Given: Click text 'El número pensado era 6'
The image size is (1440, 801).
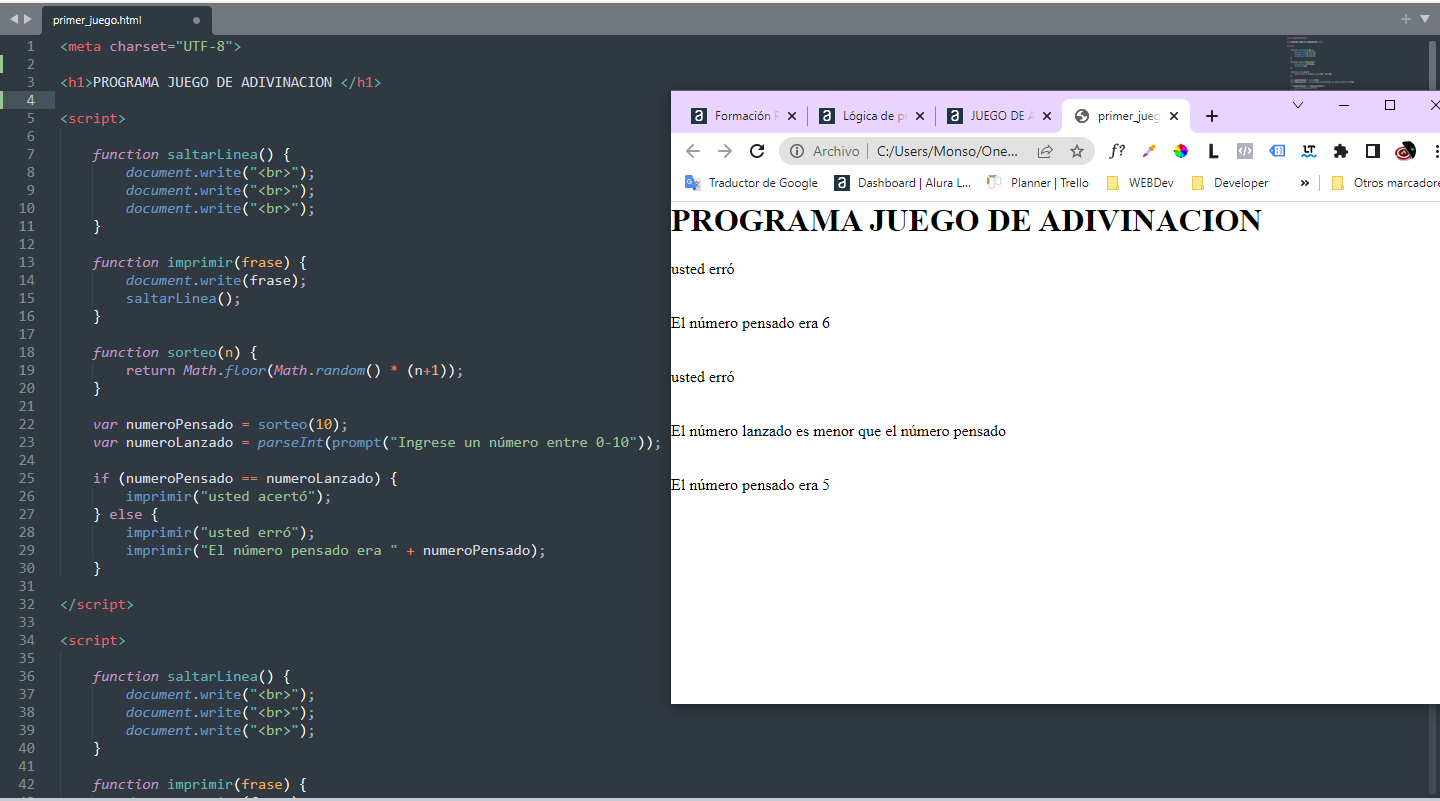Looking at the screenshot, I should click(750, 323).
